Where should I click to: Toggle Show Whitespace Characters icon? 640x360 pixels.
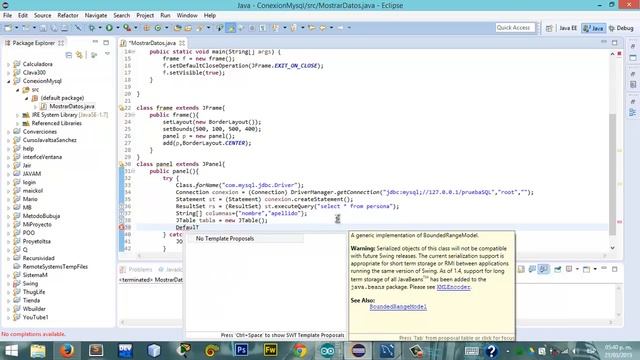tap(262, 28)
